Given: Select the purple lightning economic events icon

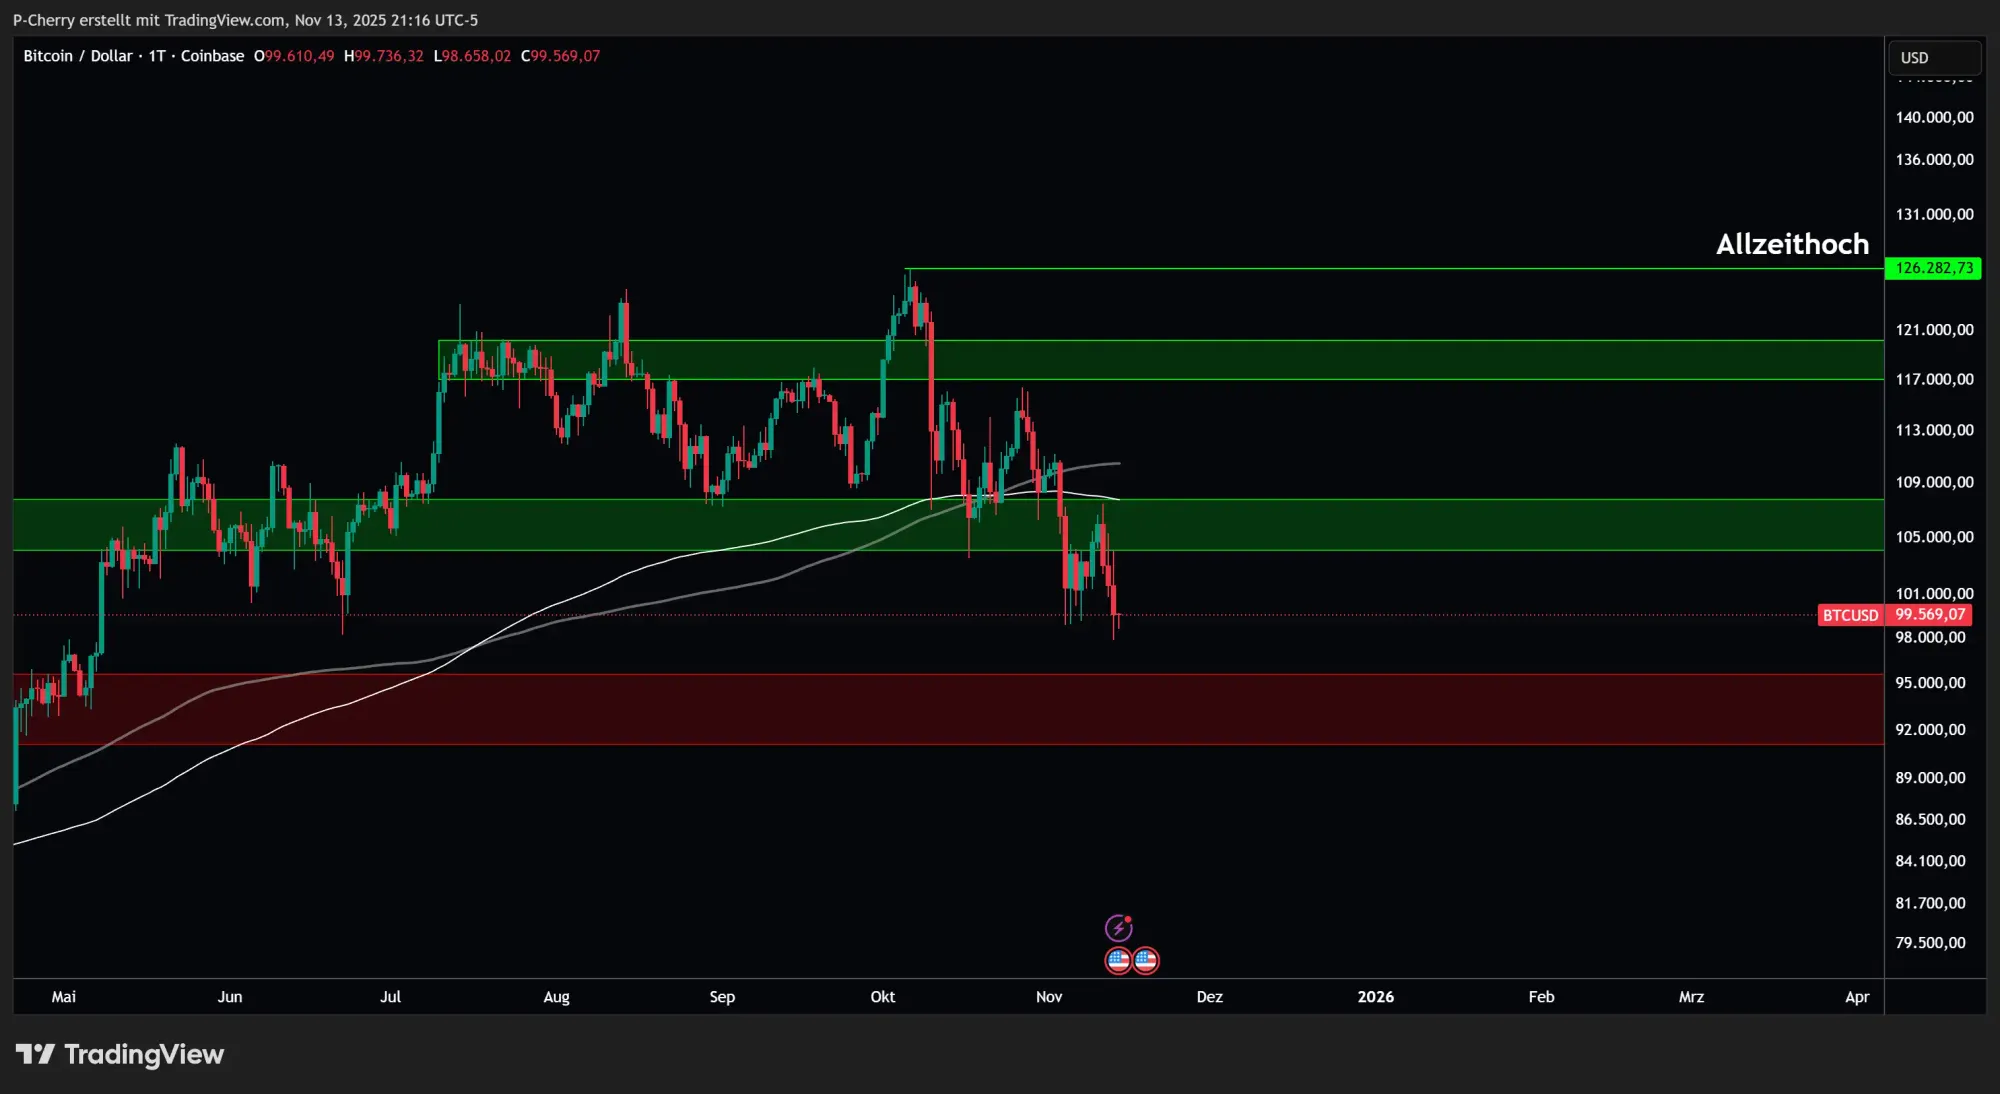Looking at the screenshot, I should coord(1119,927).
